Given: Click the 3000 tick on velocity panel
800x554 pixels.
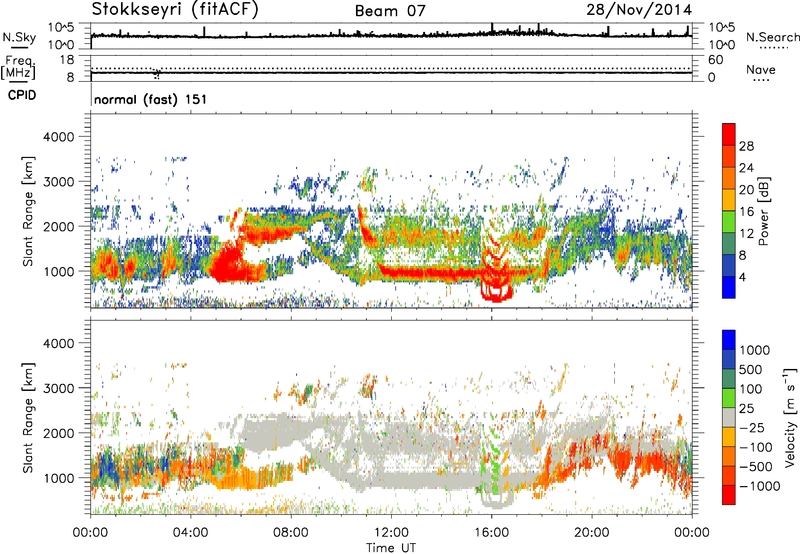Looking at the screenshot, I should tap(58, 388).
